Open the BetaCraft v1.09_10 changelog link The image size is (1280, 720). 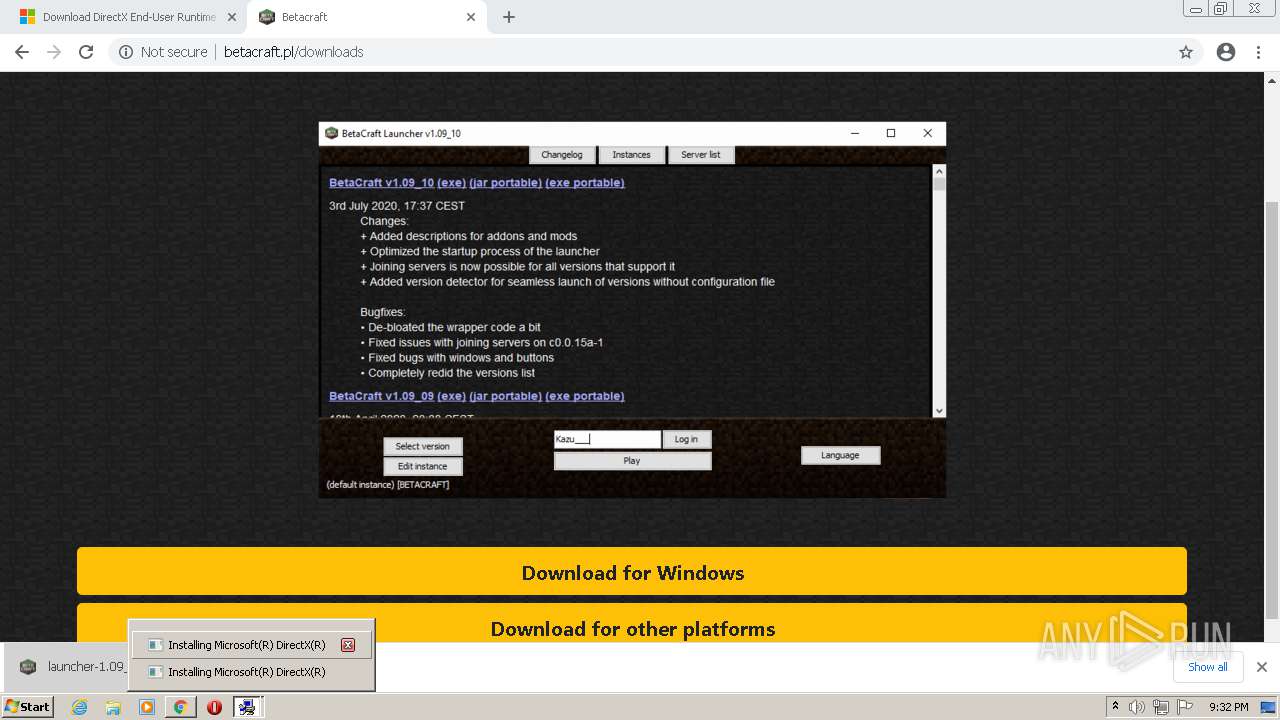pos(382,183)
